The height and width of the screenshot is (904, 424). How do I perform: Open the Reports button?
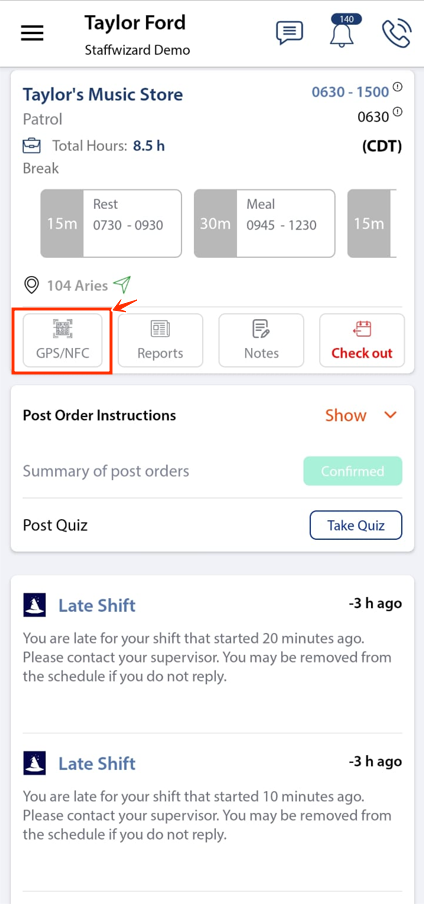160,340
